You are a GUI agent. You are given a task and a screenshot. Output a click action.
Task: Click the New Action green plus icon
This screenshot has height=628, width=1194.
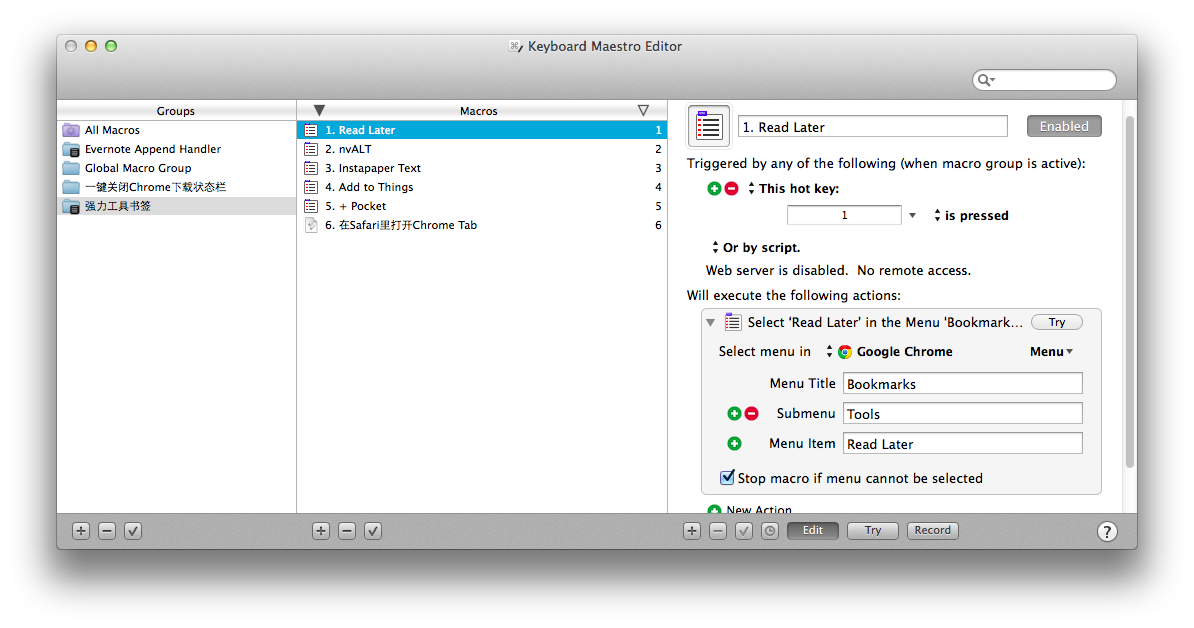point(714,510)
